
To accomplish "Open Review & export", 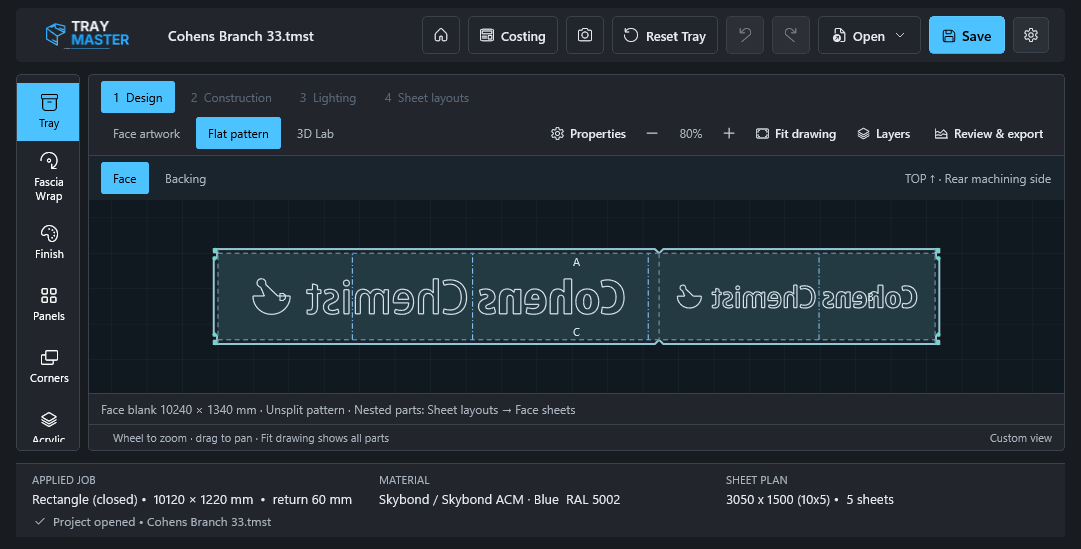I will coord(989,133).
